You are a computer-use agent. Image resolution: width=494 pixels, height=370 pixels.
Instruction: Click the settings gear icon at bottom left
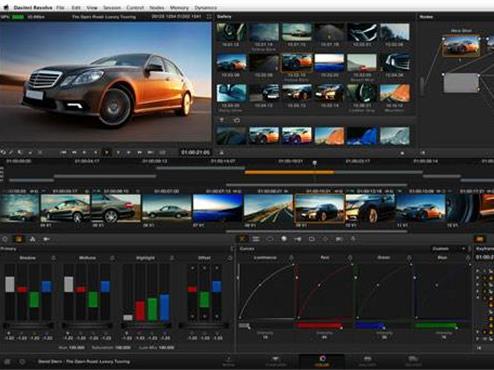(x=22, y=361)
